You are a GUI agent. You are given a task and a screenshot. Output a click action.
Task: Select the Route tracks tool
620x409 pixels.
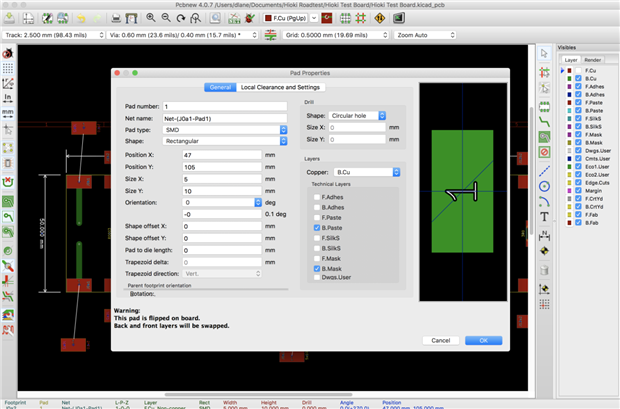pyautogui.click(x=545, y=120)
